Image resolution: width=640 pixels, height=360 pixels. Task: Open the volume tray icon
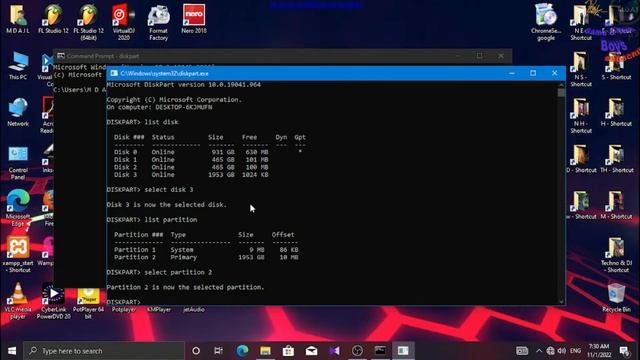point(562,351)
